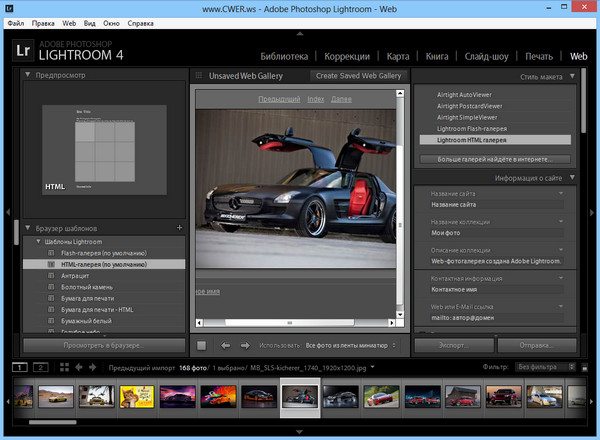This screenshot has height=440, width=600.
Task: Open the Окно menu
Action: point(111,23)
